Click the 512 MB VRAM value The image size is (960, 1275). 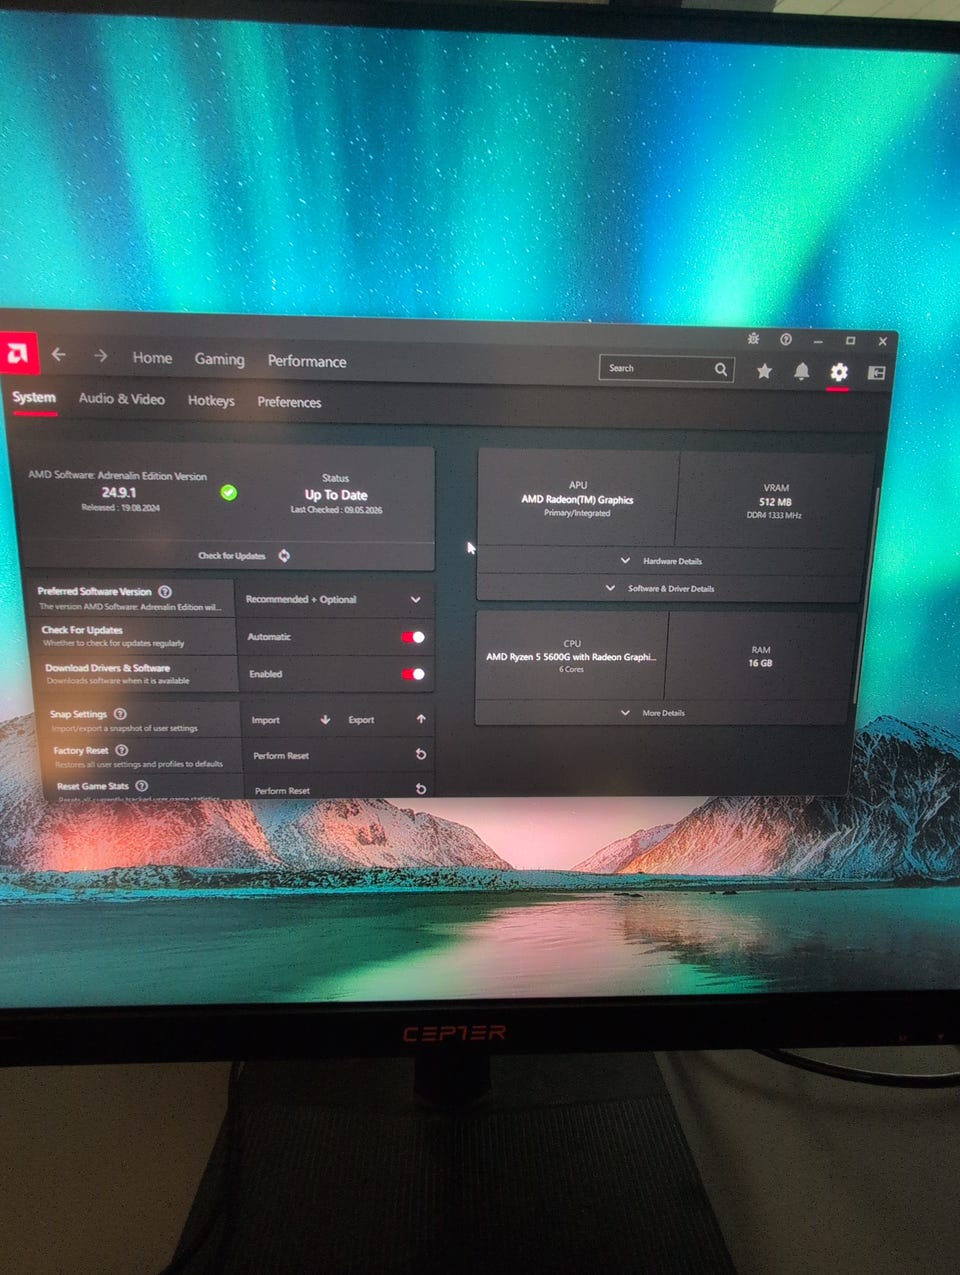pos(775,502)
